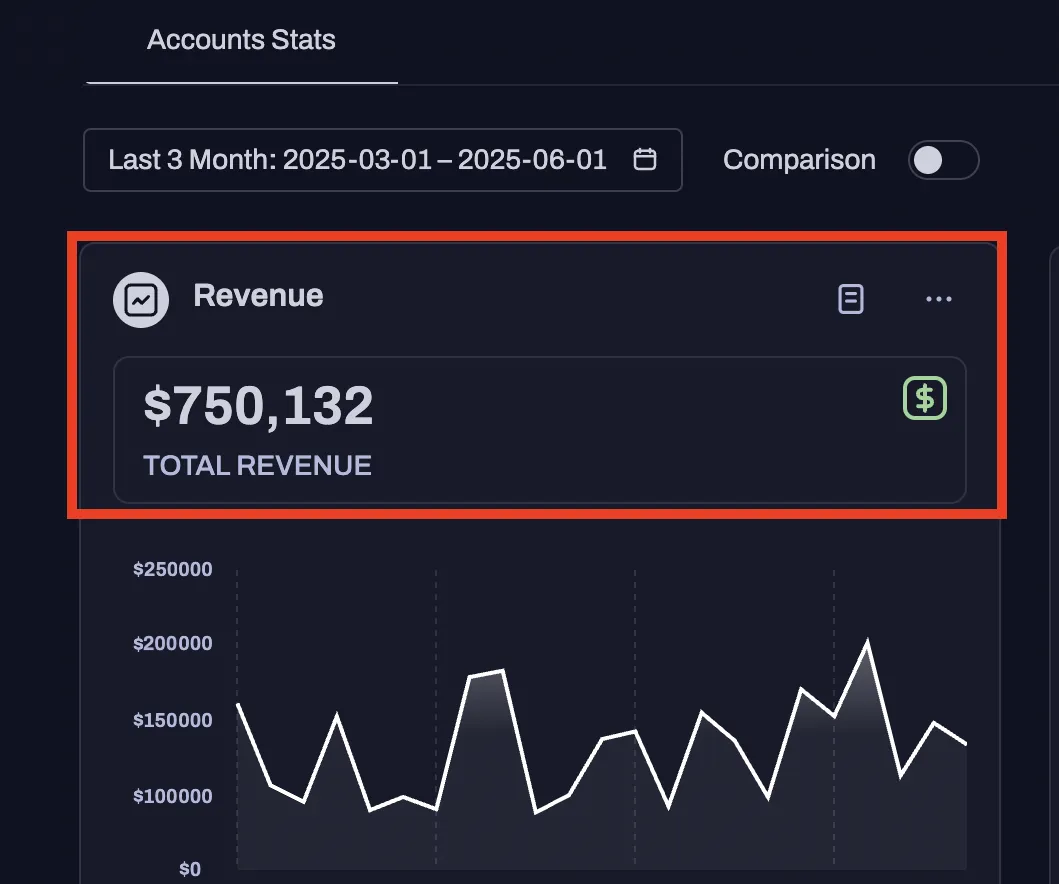Click the $150000 y-axis label
Screen dimensions: 1059x884
point(172,721)
